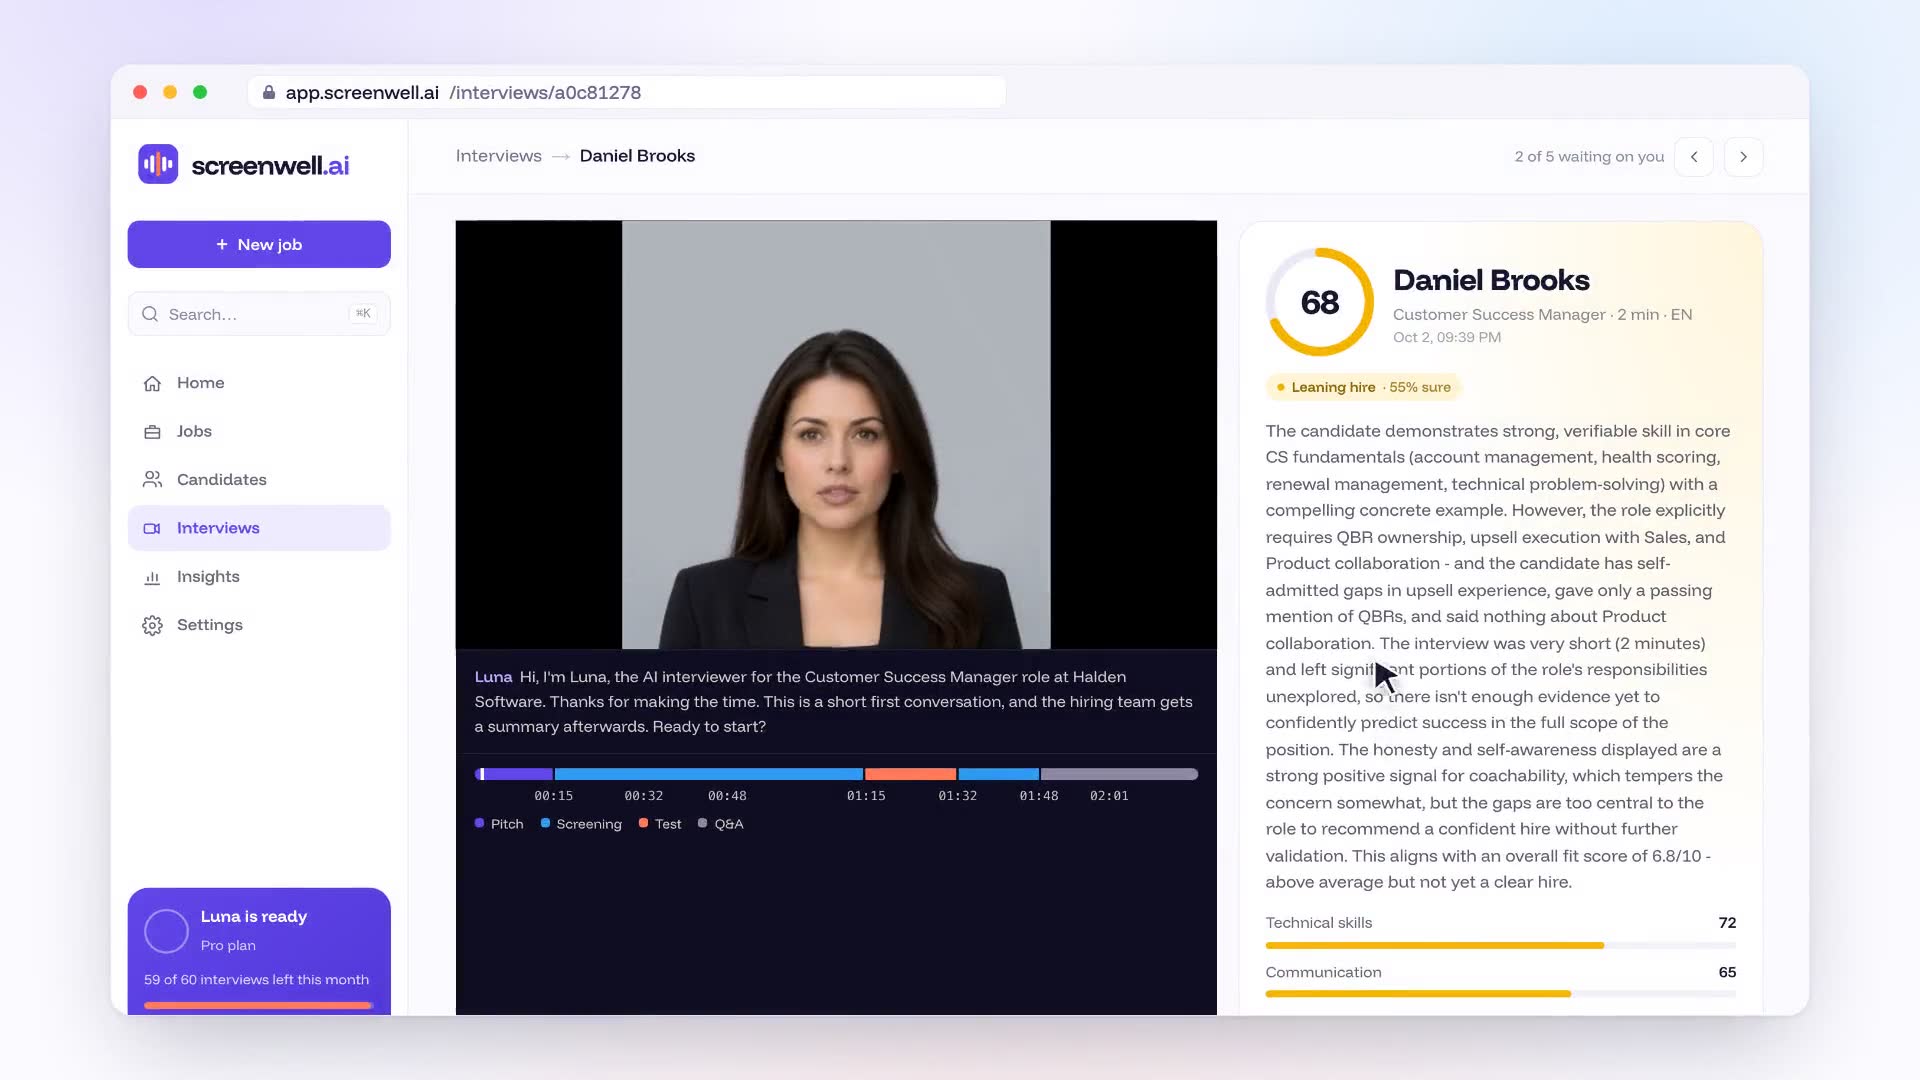Screen dimensions: 1920x1080
Task: Jump to orange Test timeline segment
Action: 910,774
